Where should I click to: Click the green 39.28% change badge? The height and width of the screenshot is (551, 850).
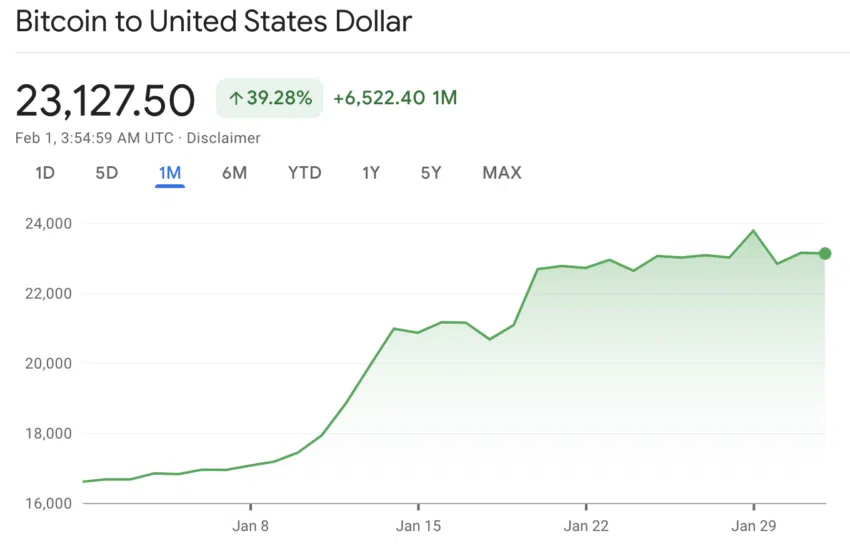(x=270, y=98)
